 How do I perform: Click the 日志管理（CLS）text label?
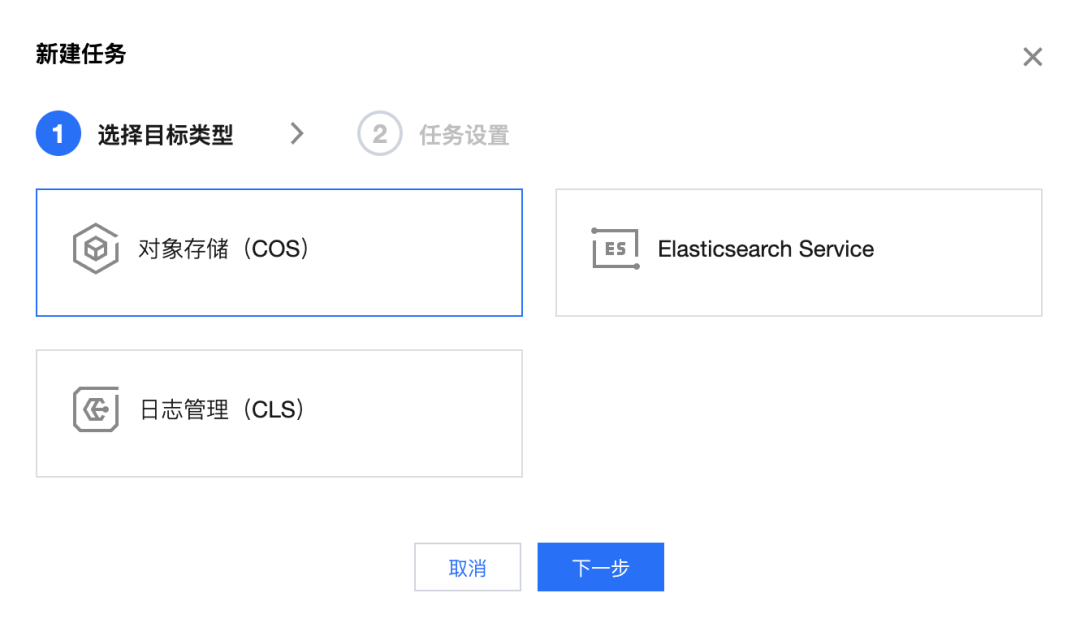pos(222,410)
